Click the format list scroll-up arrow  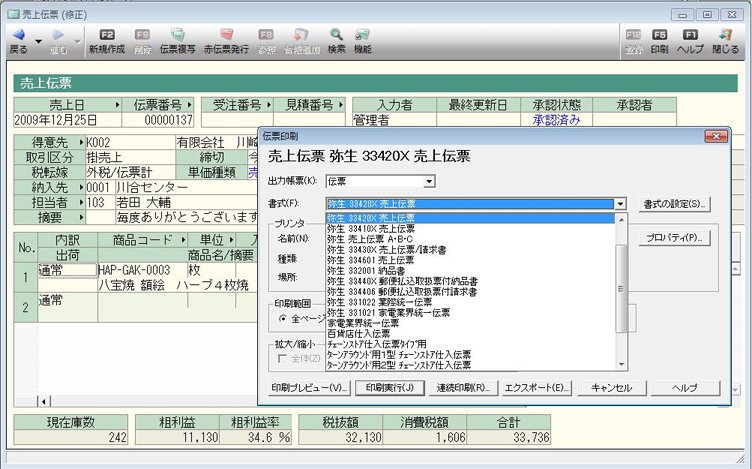point(621,220)
